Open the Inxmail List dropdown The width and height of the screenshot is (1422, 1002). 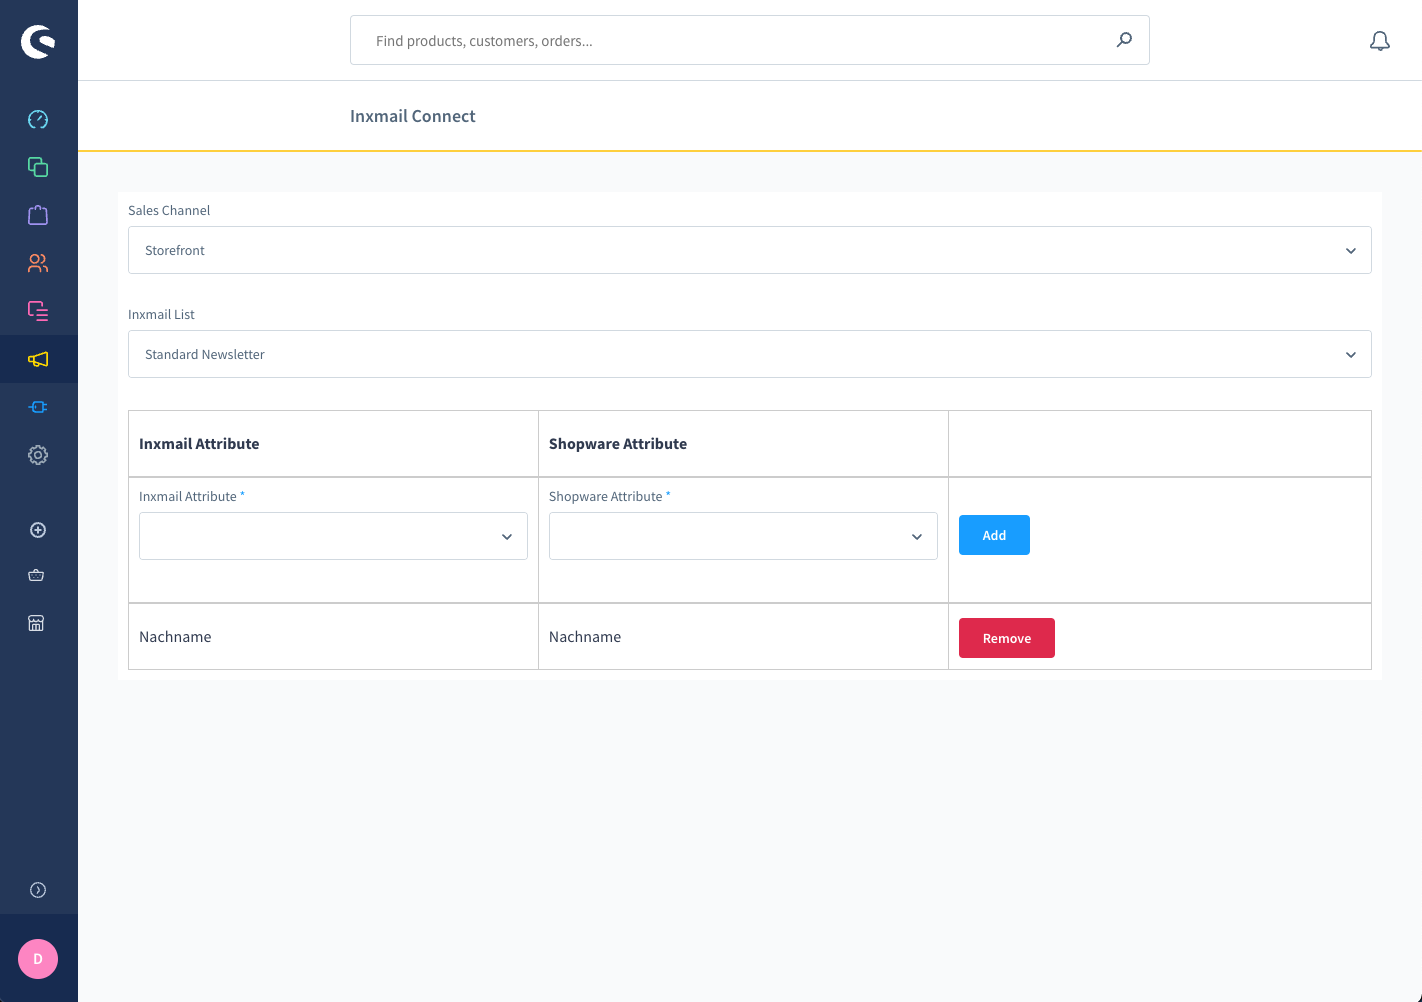[x=750, y=354]
